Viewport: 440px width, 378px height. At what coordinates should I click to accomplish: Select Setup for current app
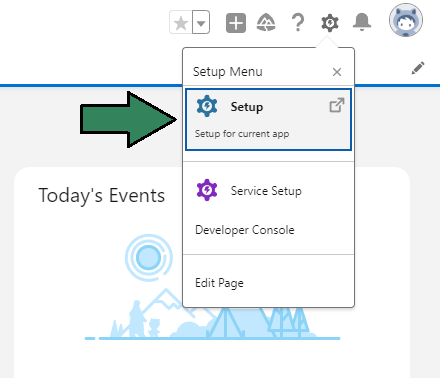[x=268, y=119]
